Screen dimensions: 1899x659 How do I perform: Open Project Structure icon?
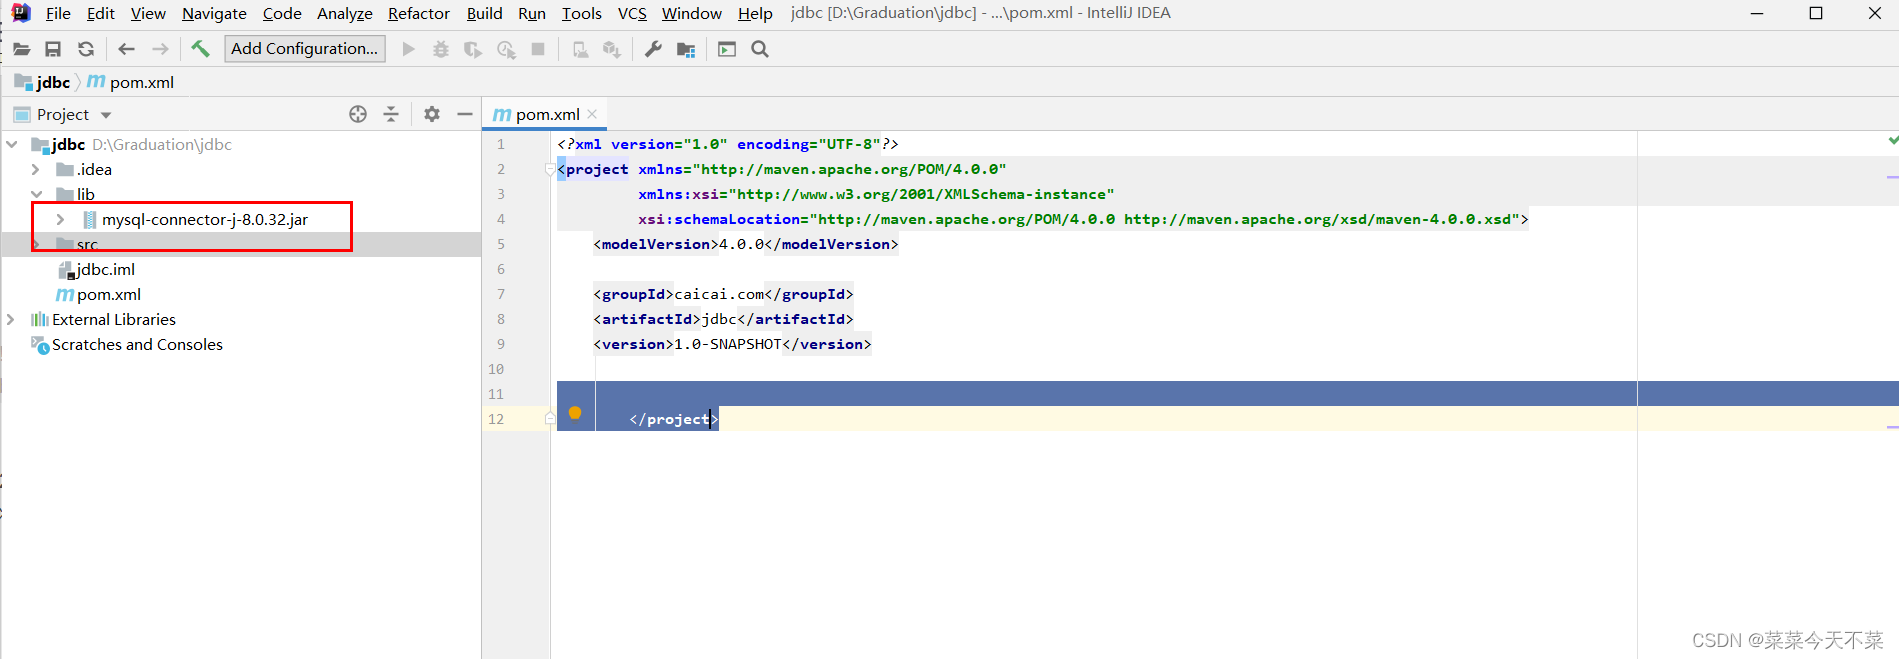[686, 49]
